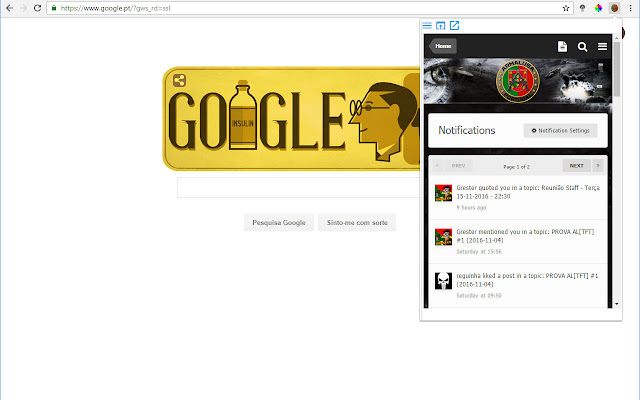Focus the Google search input box
The height and width of the screenshot is (400, 640).
pyautogui.click(x=298, y=188)
